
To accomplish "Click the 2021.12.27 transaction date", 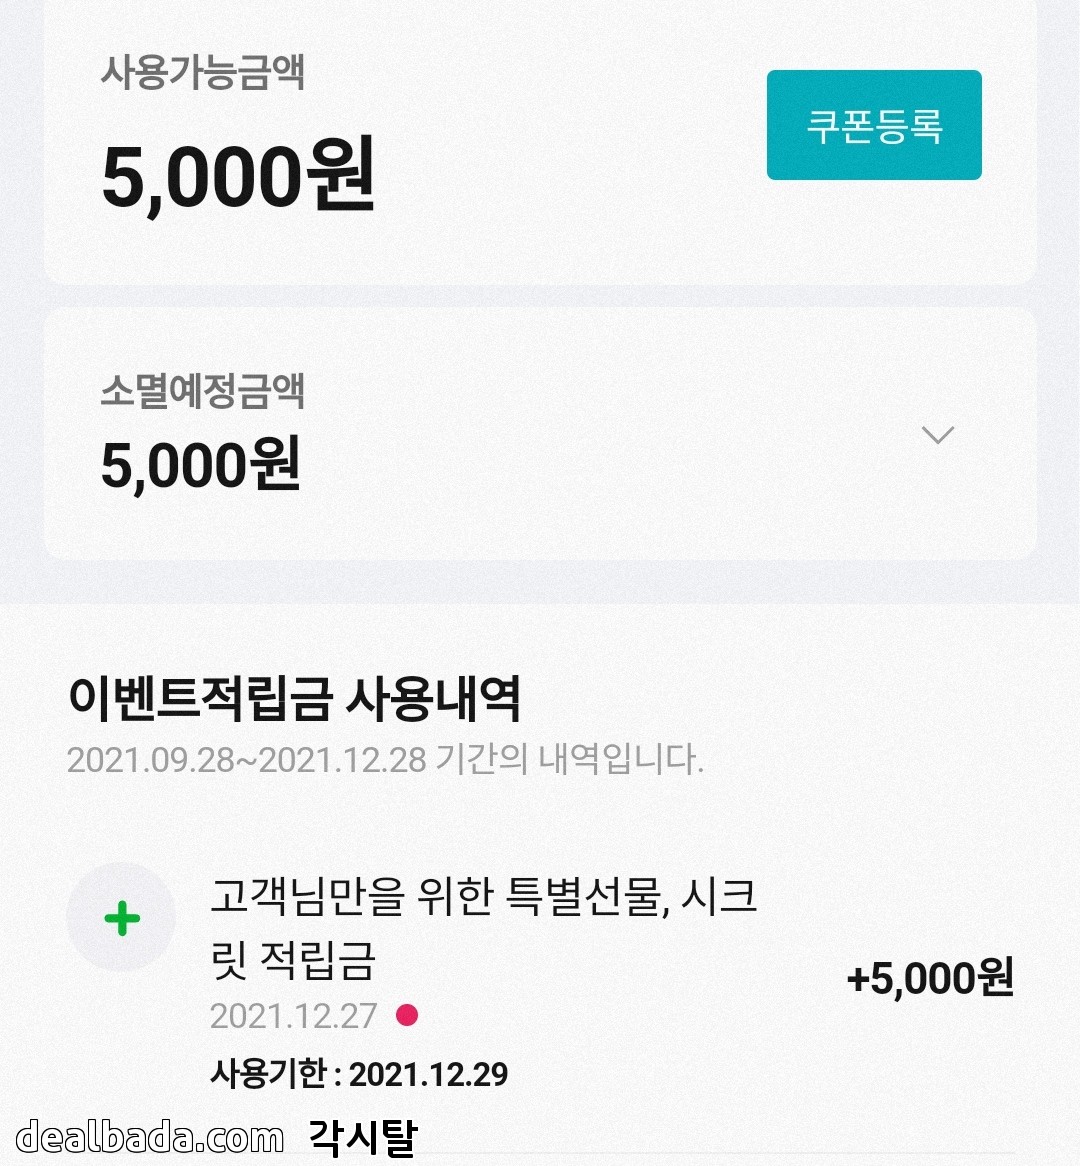I will pyautogui.click(x=293, y=1016).
